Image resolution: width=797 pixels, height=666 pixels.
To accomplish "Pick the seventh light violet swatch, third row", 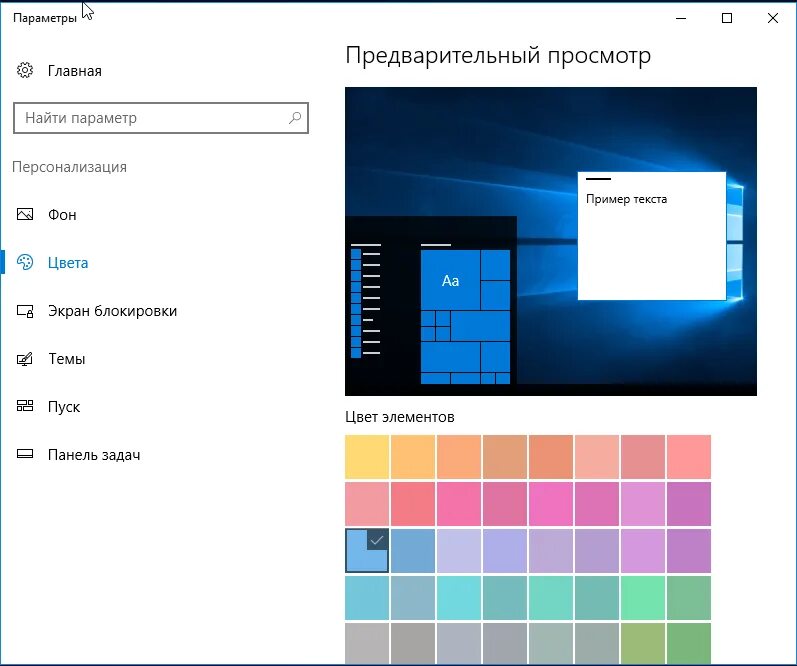I will pos(643,551).
